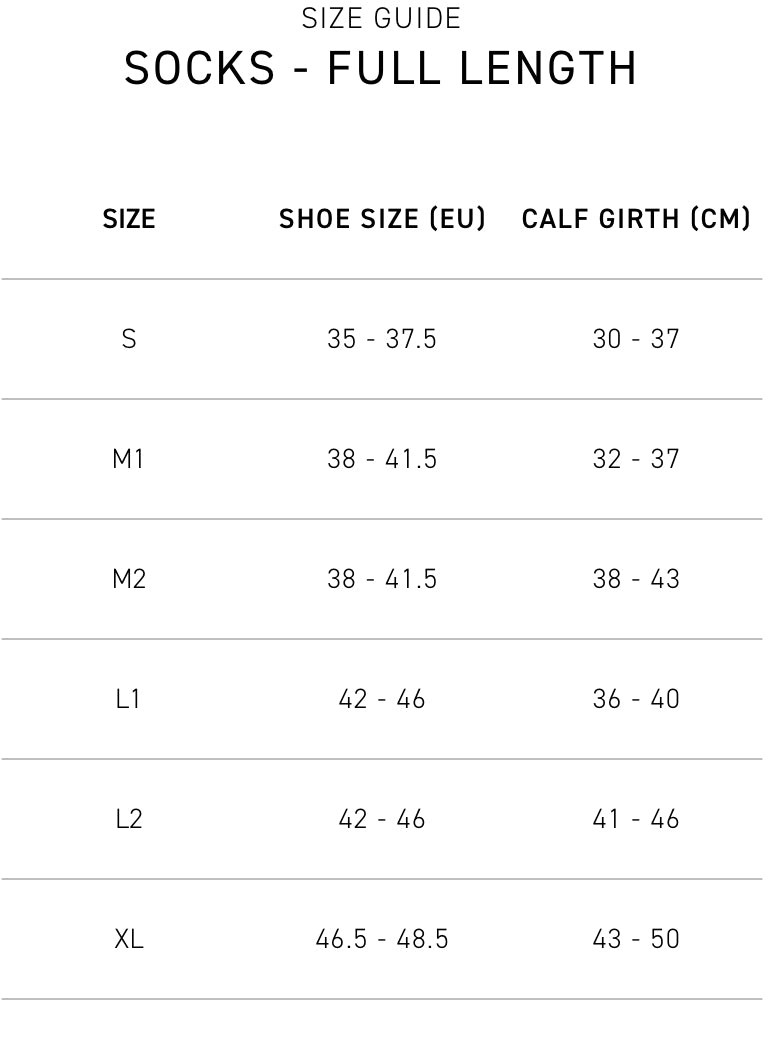Click the L1 size label
The width and height of the screenshot is (764, 1060).
click(129, 699)
